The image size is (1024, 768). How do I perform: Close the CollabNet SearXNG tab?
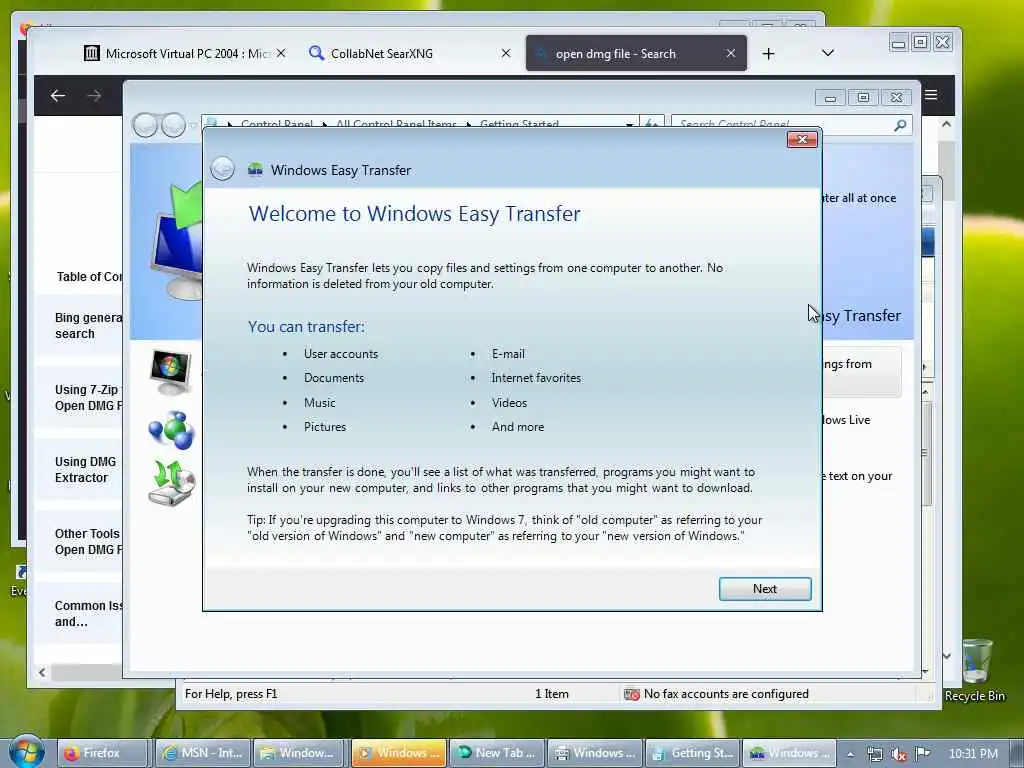(x=505, y=54)
